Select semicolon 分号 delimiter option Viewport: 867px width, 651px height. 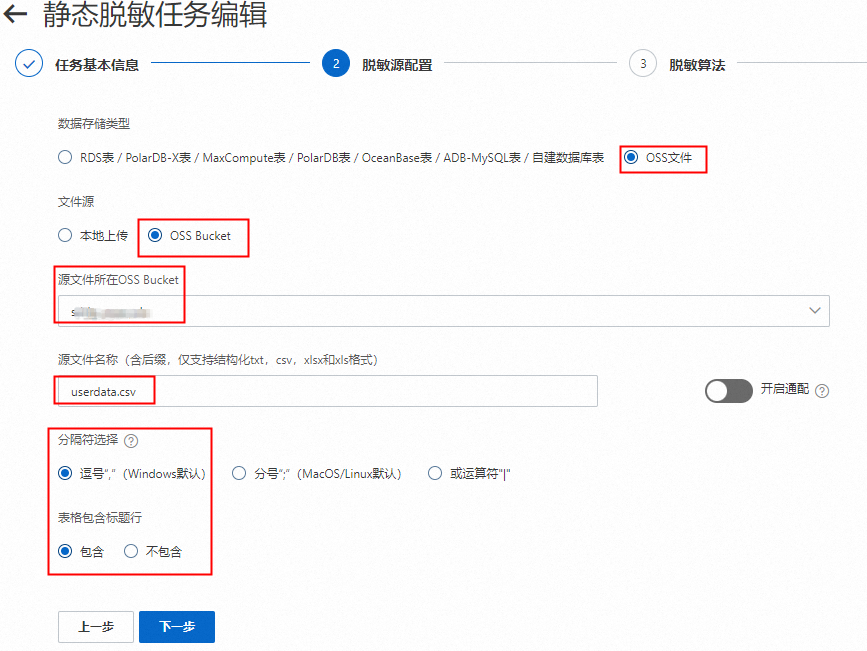[239, 473]
